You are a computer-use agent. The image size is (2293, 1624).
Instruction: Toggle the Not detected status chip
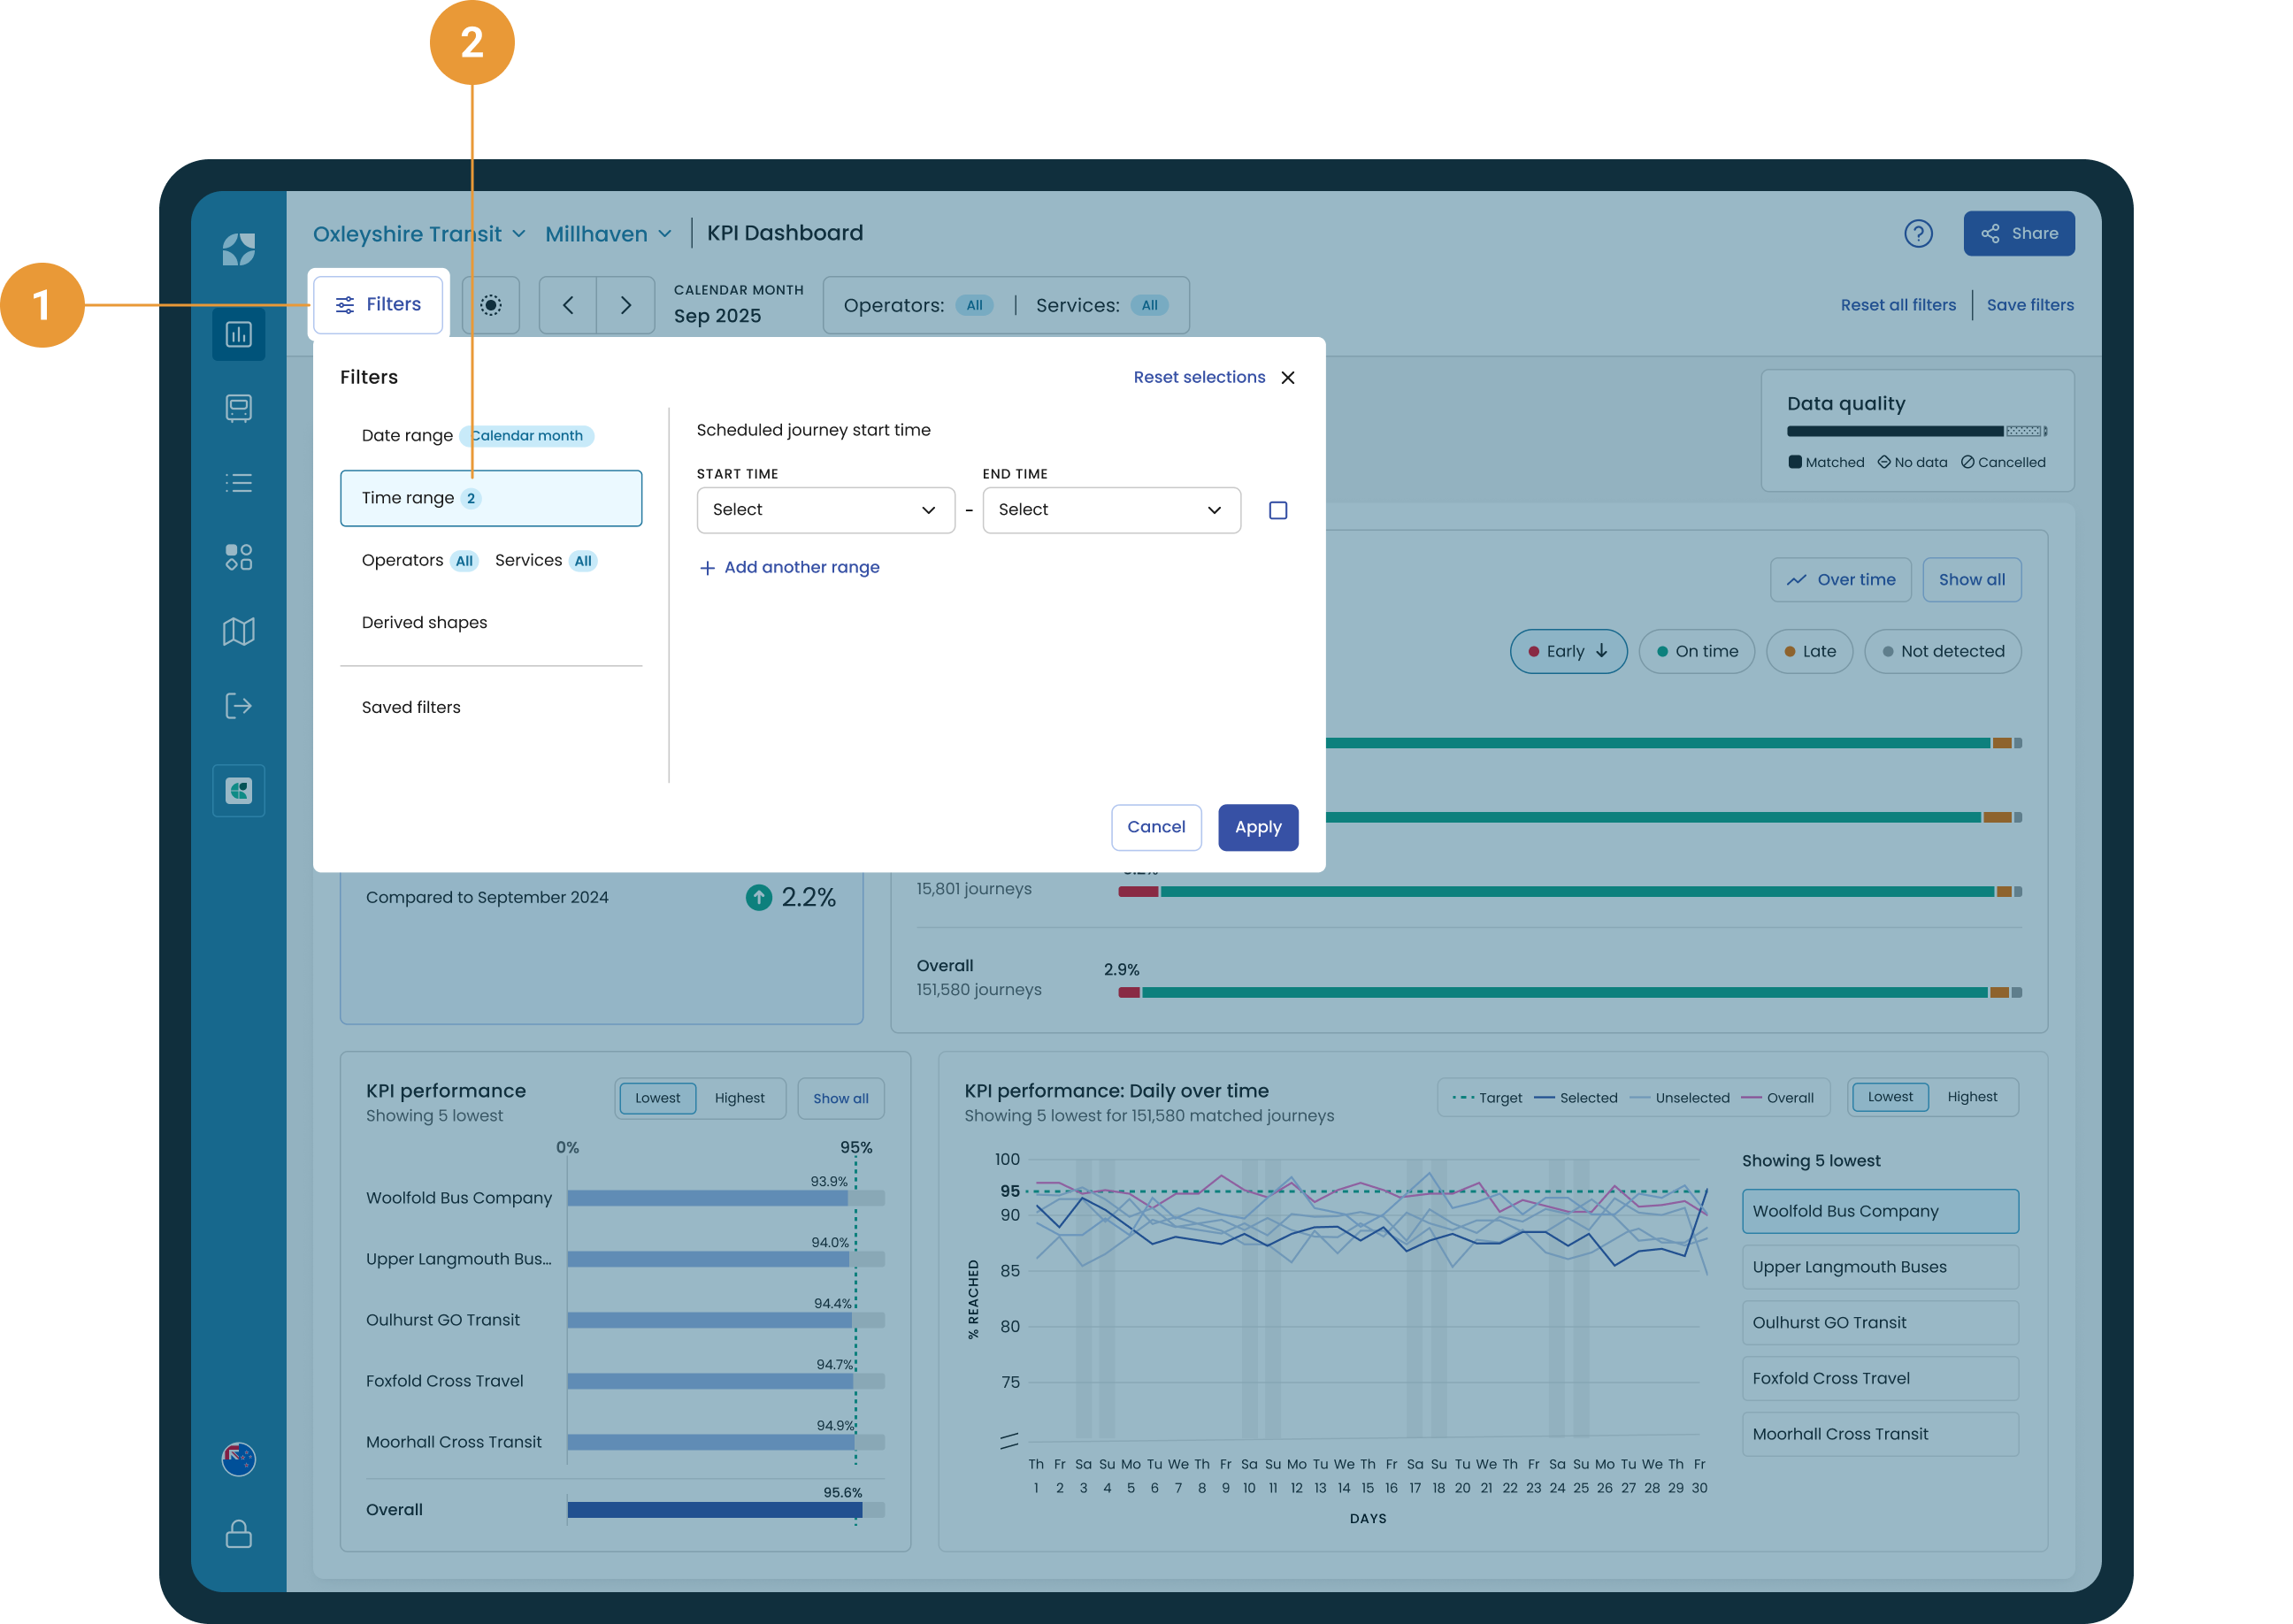pos(1942,651)
